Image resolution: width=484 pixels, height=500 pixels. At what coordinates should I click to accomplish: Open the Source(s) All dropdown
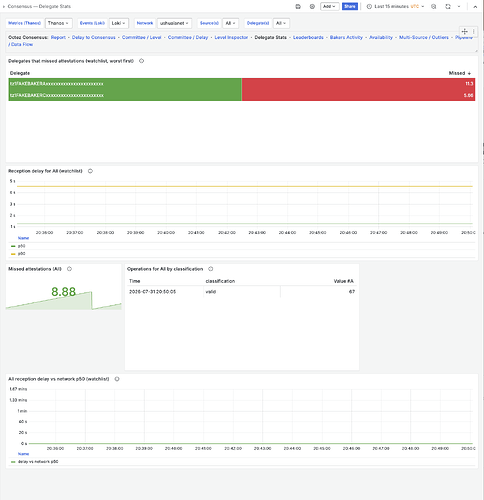pyautogui.click(x=230, y=23)
